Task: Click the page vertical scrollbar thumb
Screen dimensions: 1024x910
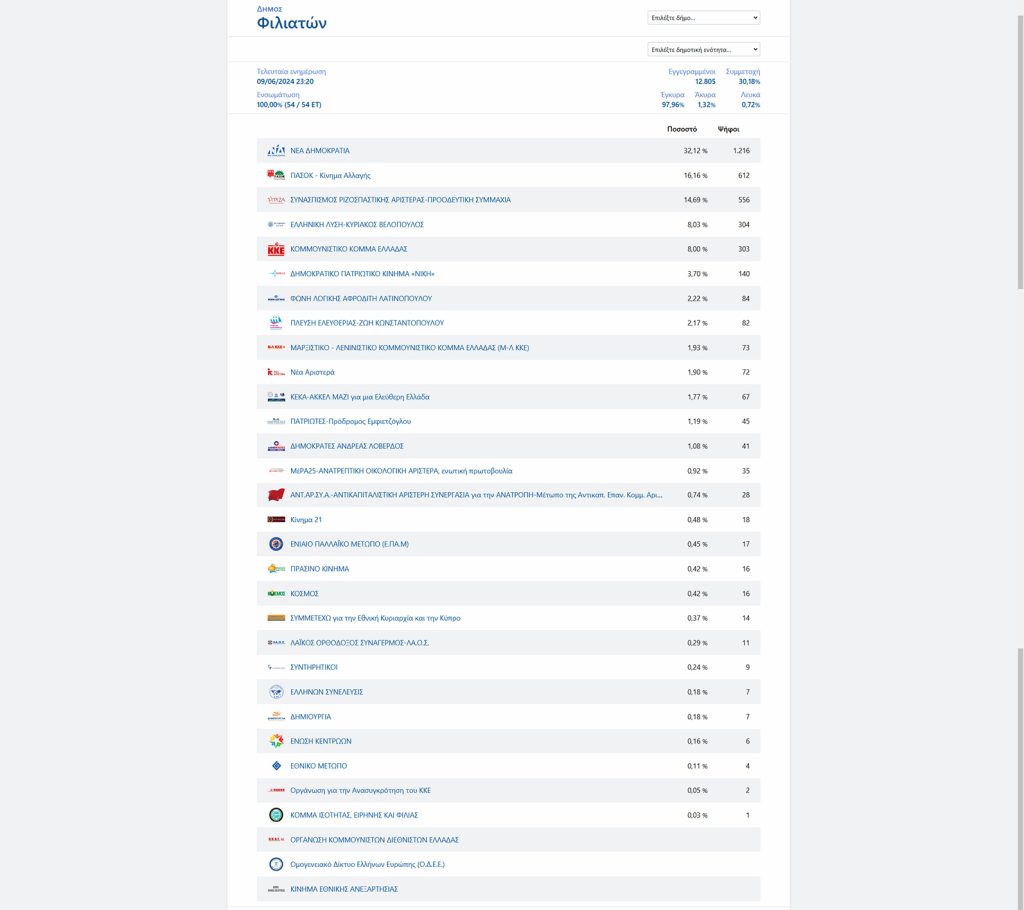Action: (x=1020, y=152)
